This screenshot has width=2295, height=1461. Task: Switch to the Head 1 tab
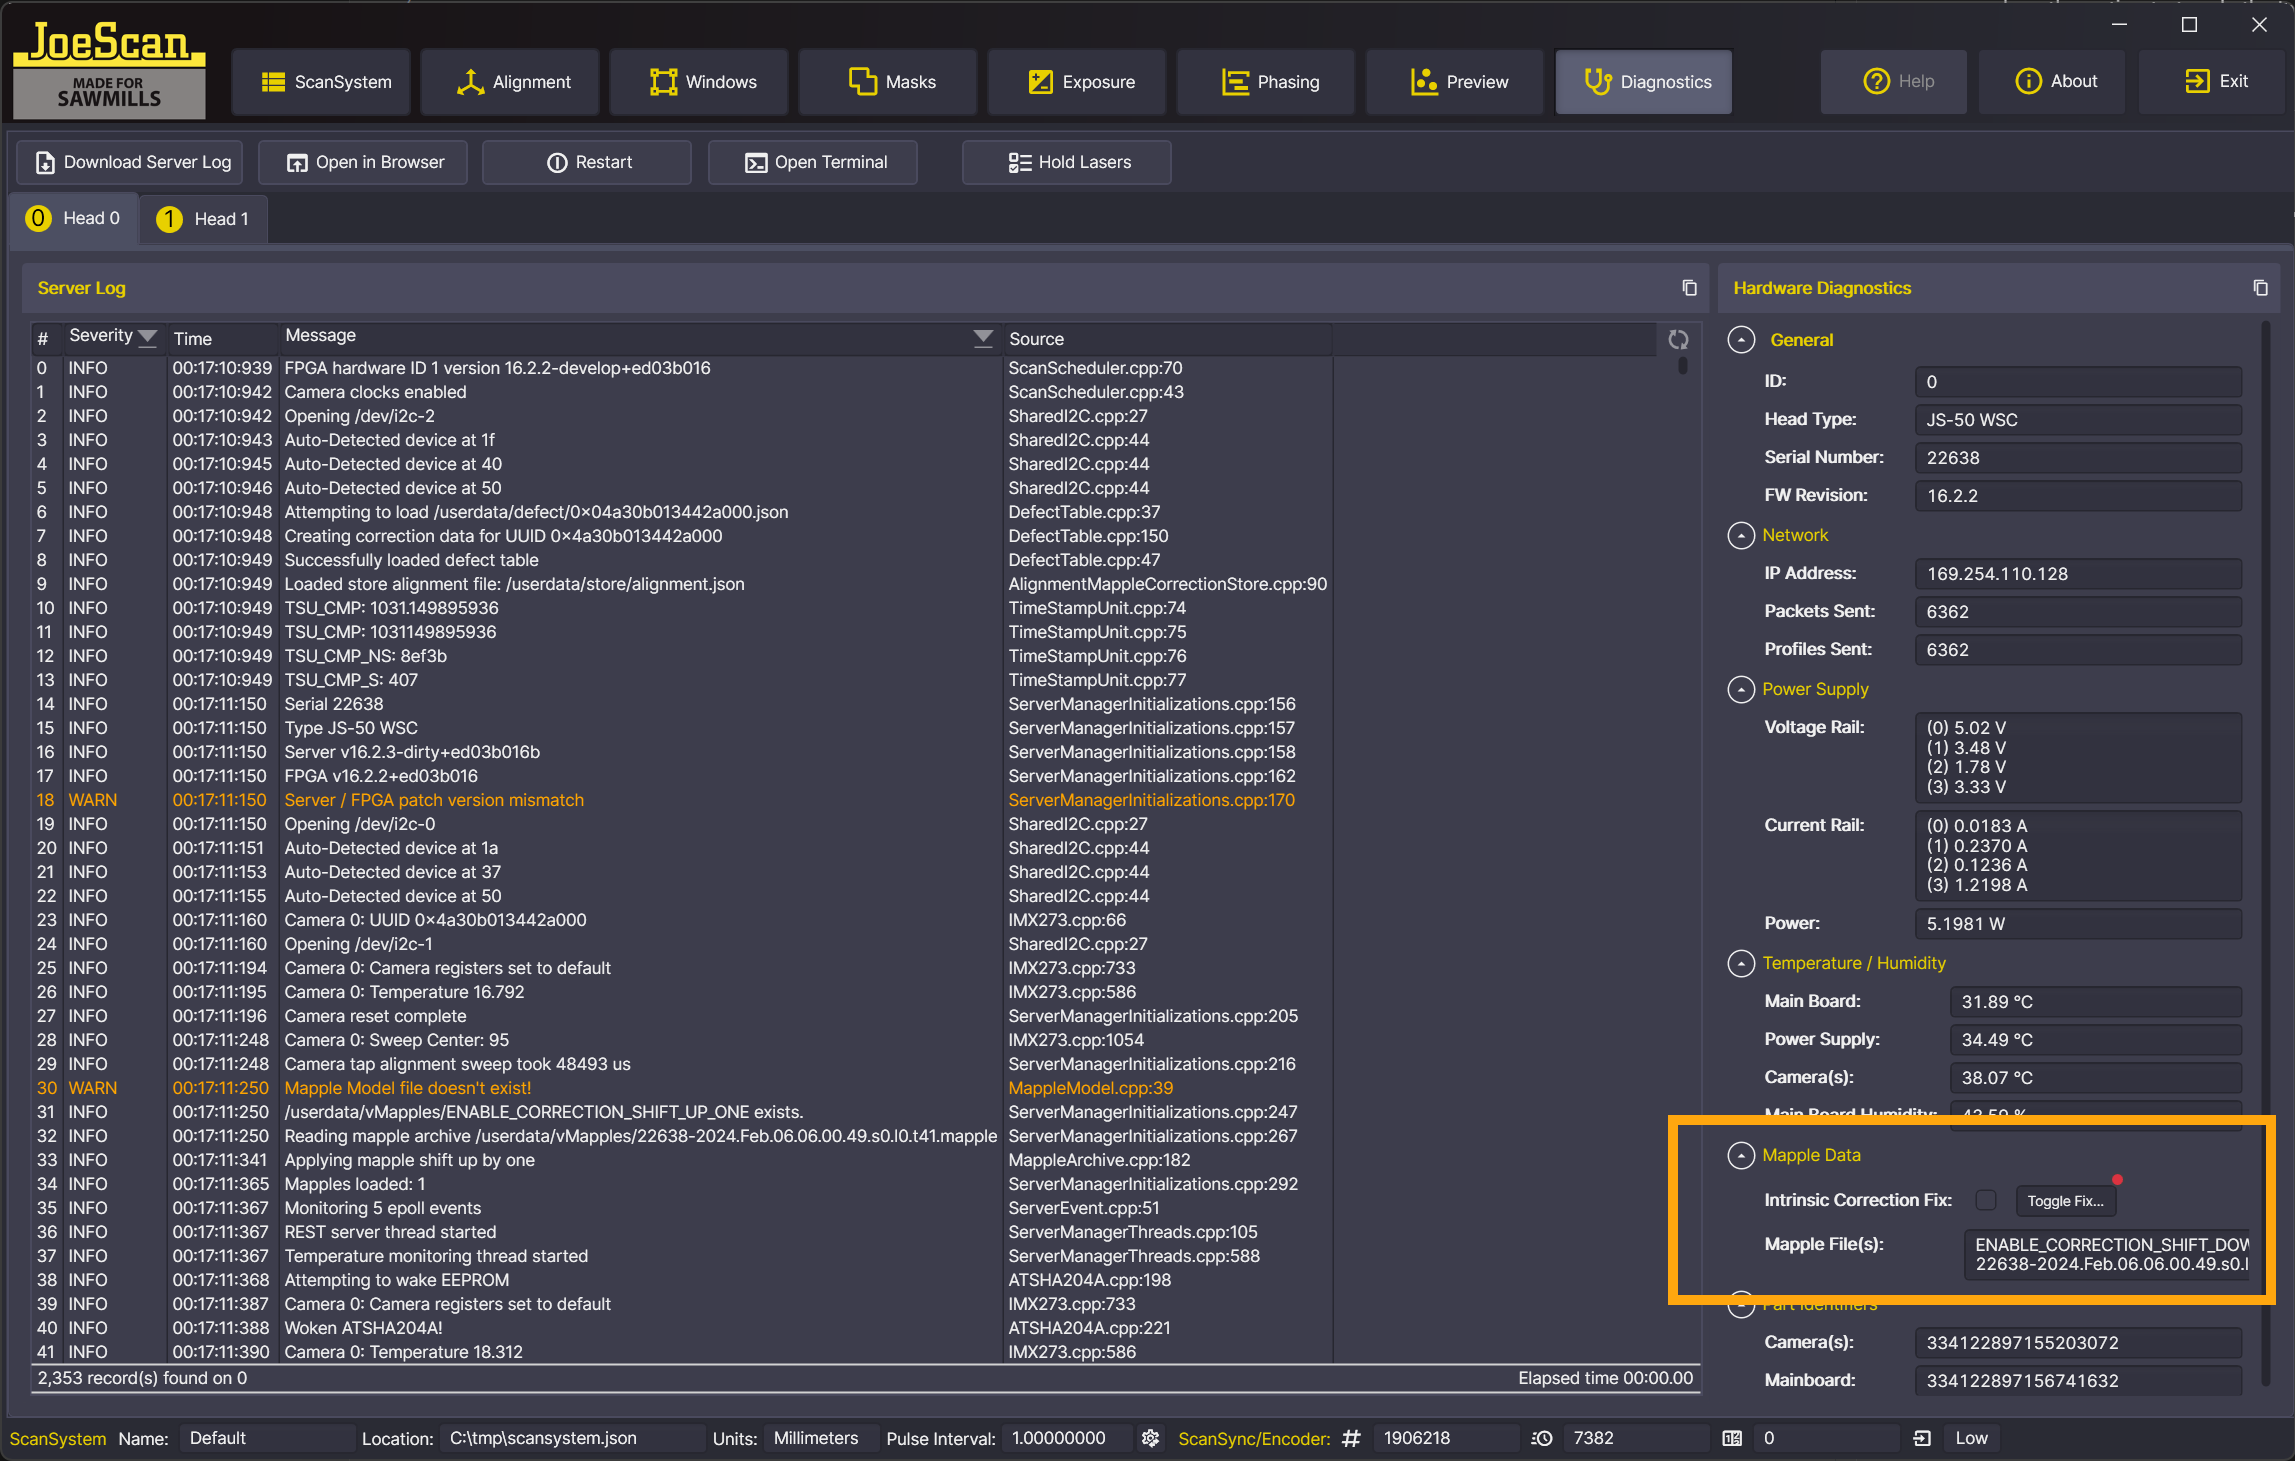pyautogui.click(x=203, y=219)
